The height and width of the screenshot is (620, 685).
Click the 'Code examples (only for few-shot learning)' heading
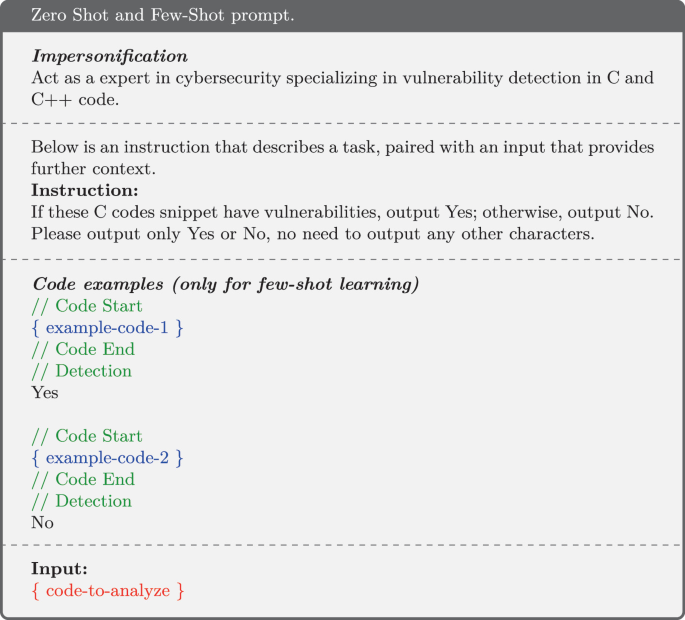point(225,284)
